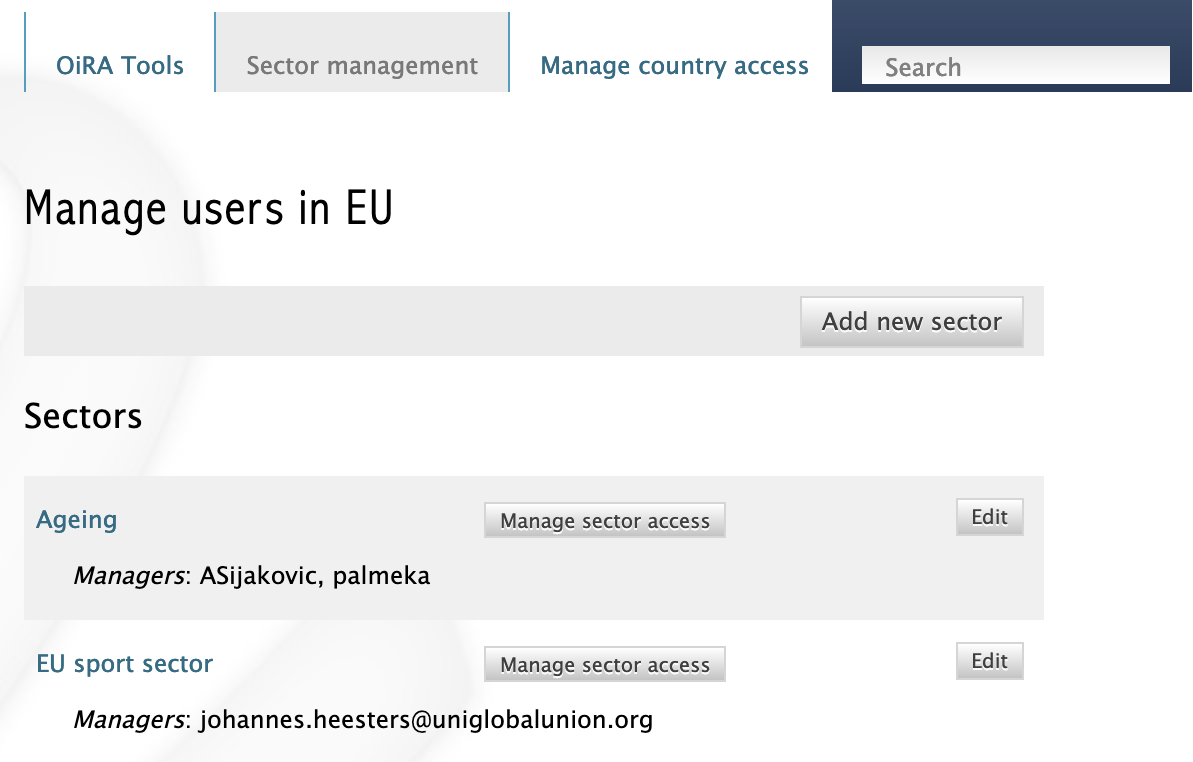
Task: Edit the Ageing sector
Action: pyautogui.click(x=989, y=517)
